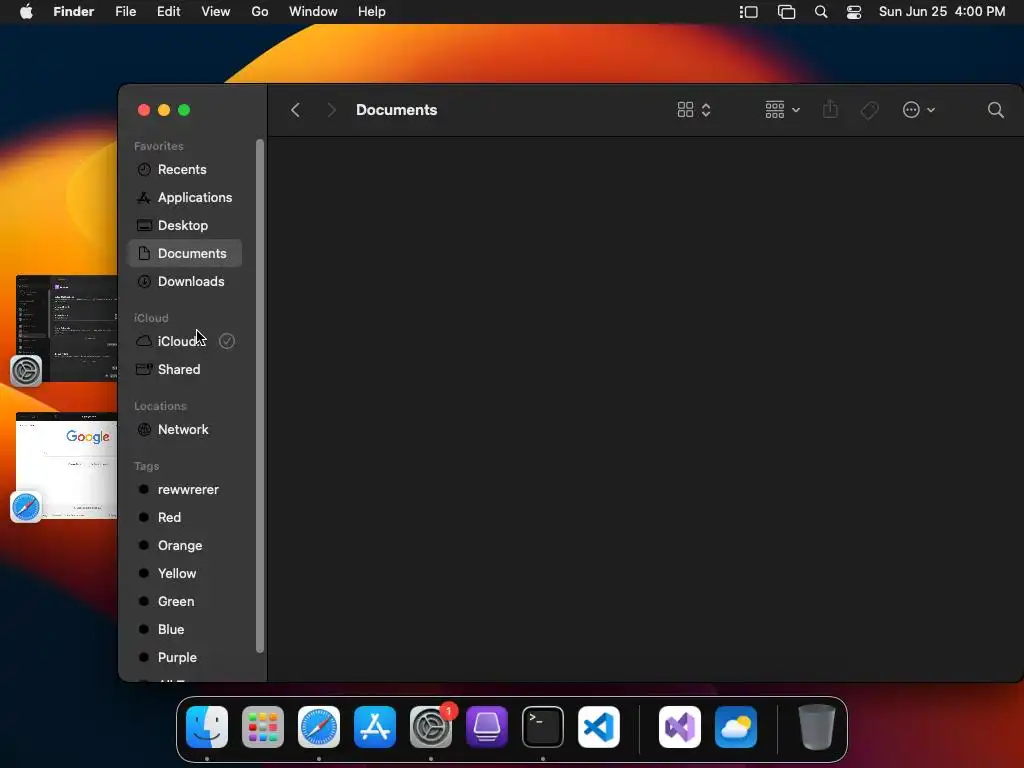Open Terminal from the Dock
The height and width of the screenshot is (768, 1024).
543,727
